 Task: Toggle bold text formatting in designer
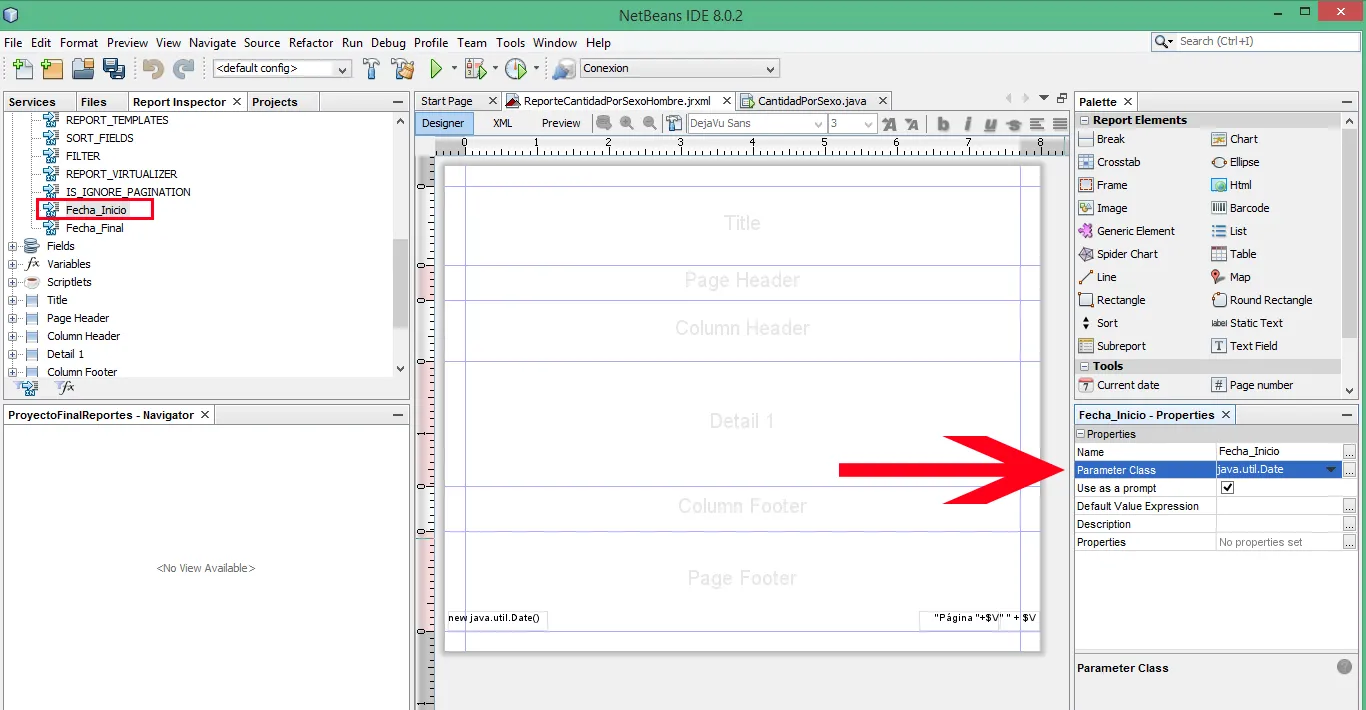pyautogui.click(x=943, y=124)
